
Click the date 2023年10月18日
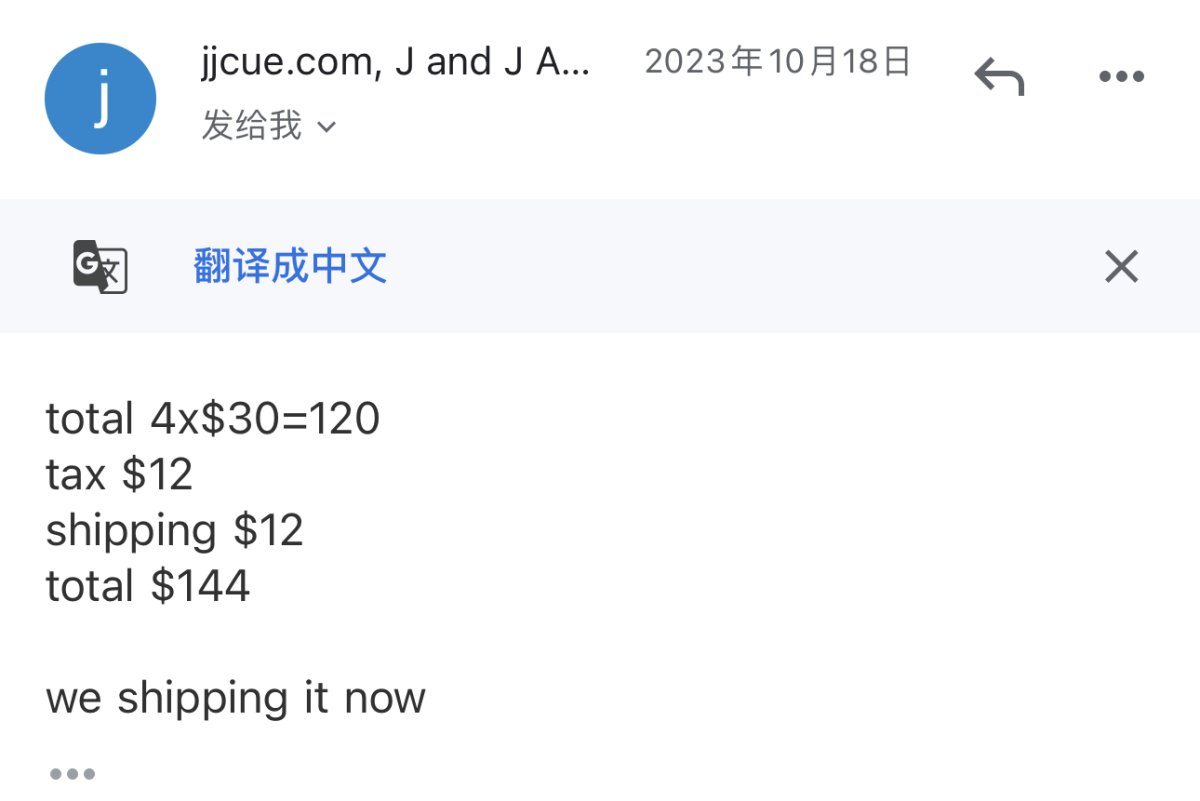(x=778, y=62)
